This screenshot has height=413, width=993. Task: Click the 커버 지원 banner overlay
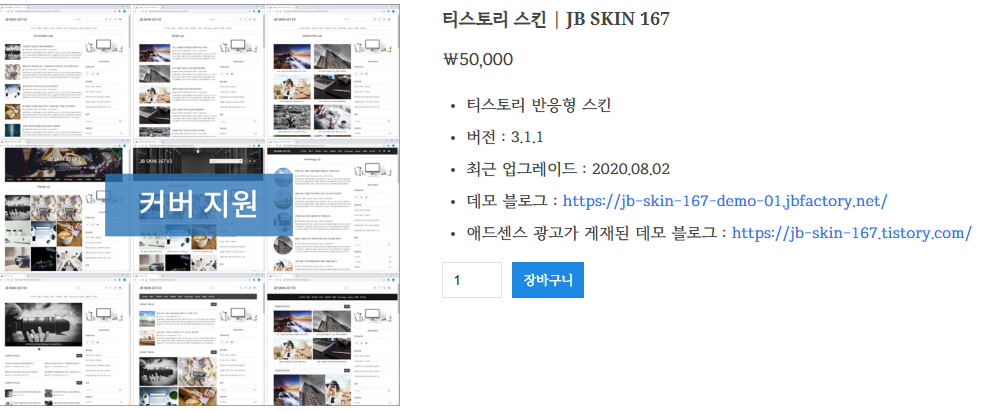click(198, 203)
